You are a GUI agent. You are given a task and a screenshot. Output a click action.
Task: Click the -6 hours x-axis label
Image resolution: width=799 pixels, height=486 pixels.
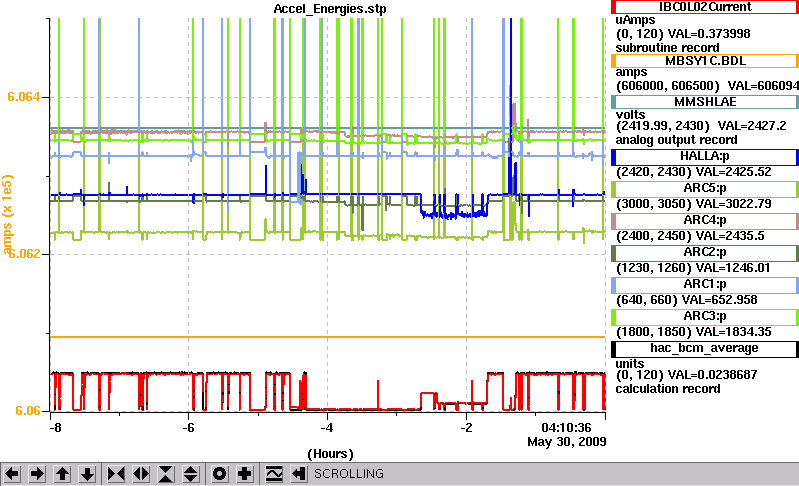point(189,428)
